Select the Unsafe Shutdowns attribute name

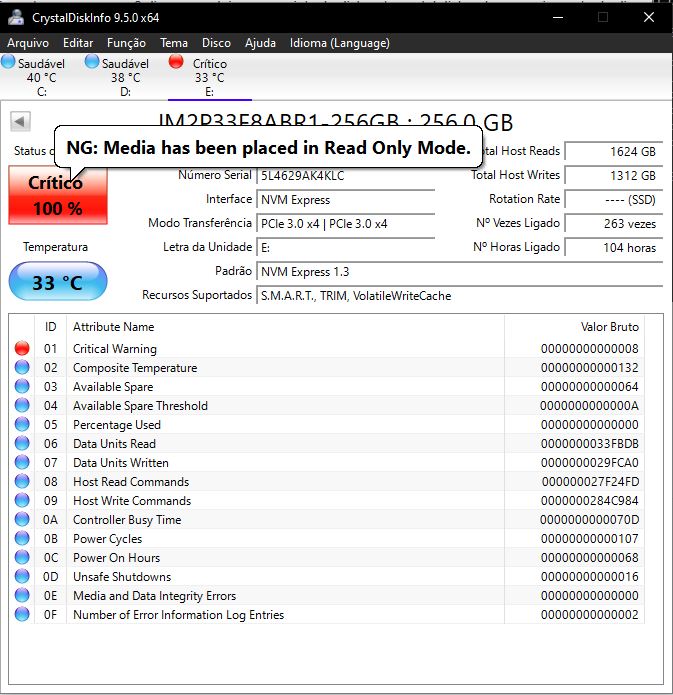122,577
